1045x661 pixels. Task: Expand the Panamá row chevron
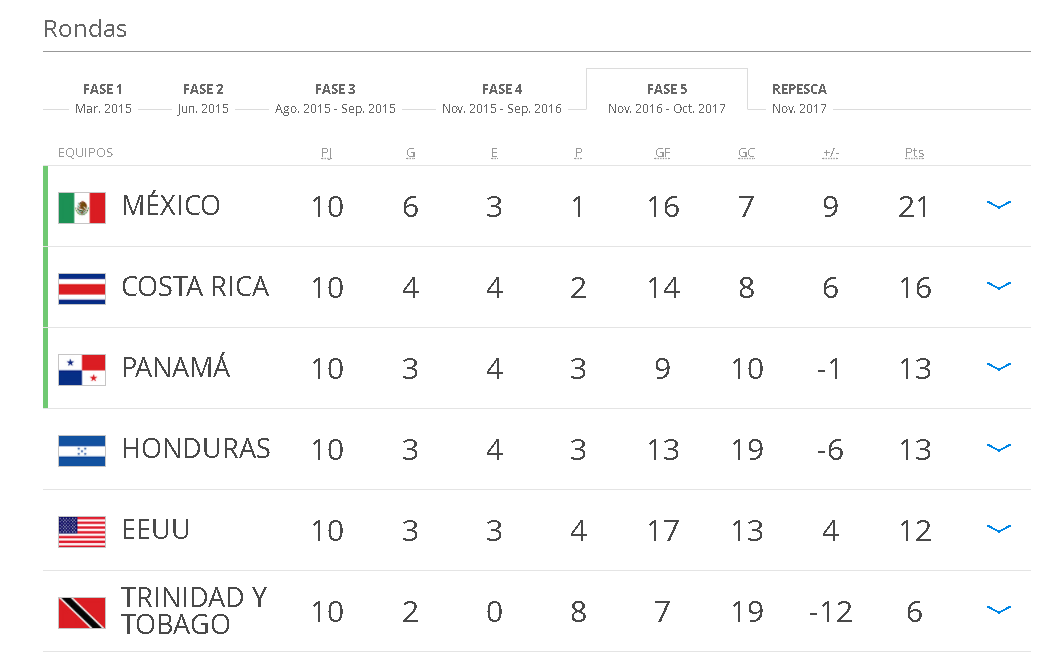998,367
